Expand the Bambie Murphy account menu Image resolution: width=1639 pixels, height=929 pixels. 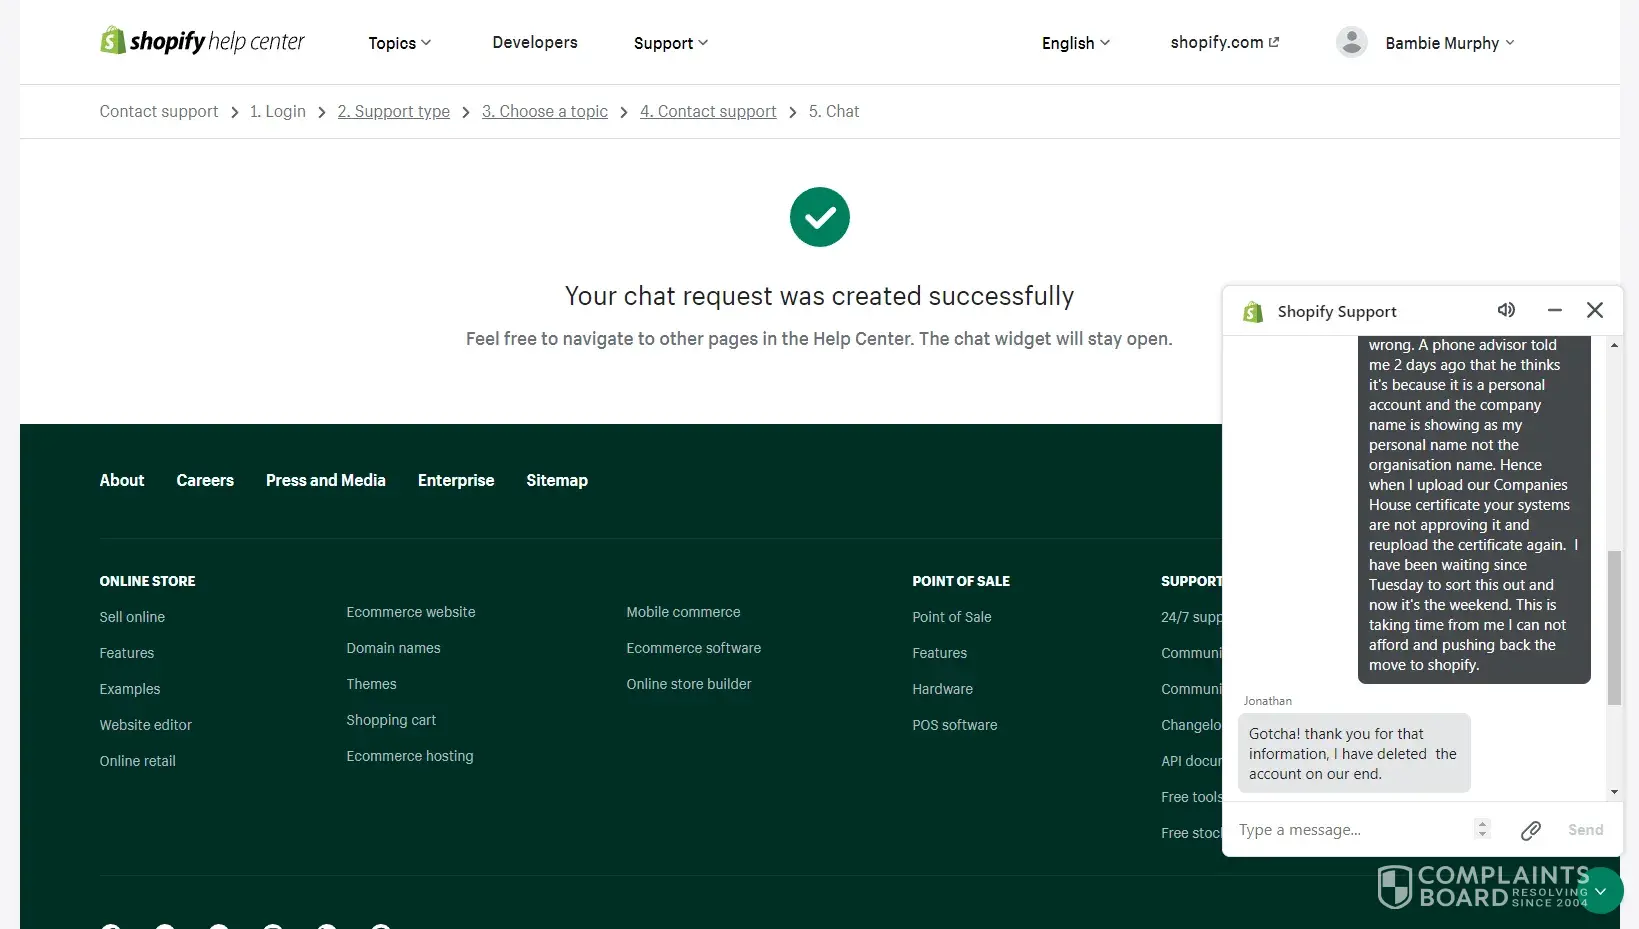pyautogui.click(x=1450, y=43)
